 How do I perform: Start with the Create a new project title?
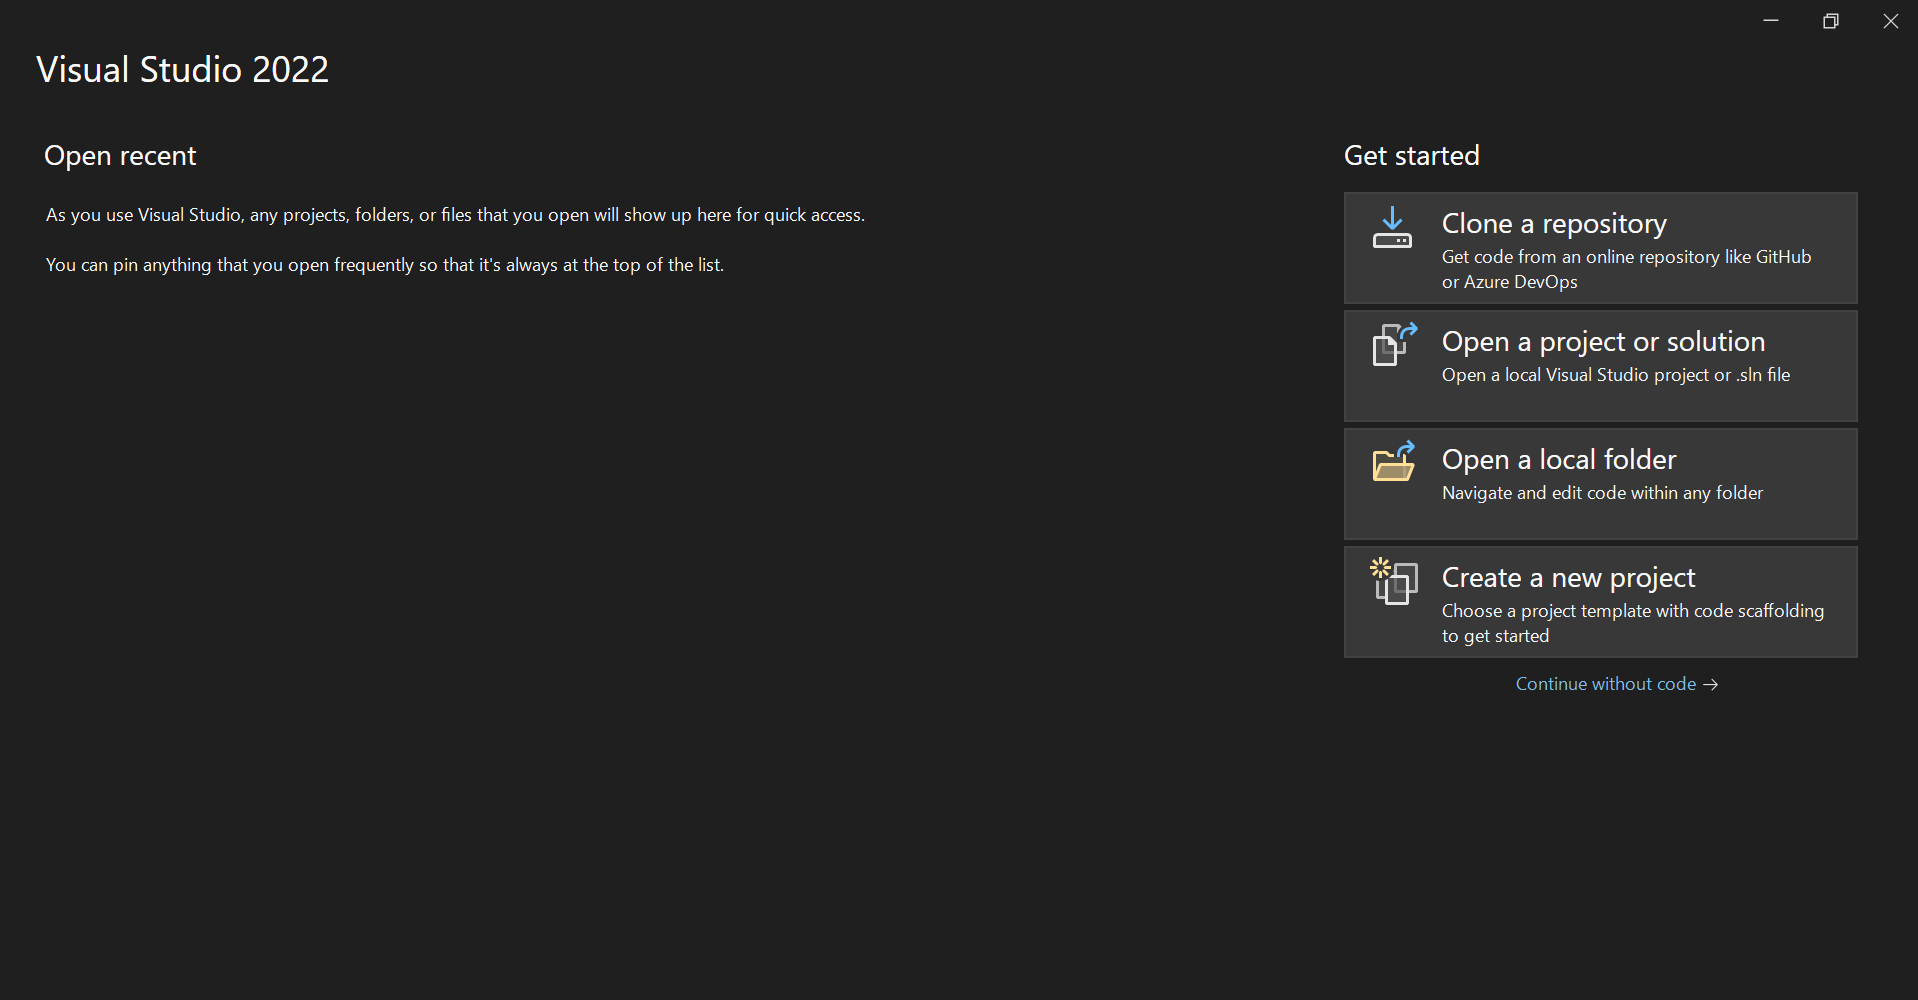[1568, 578]
